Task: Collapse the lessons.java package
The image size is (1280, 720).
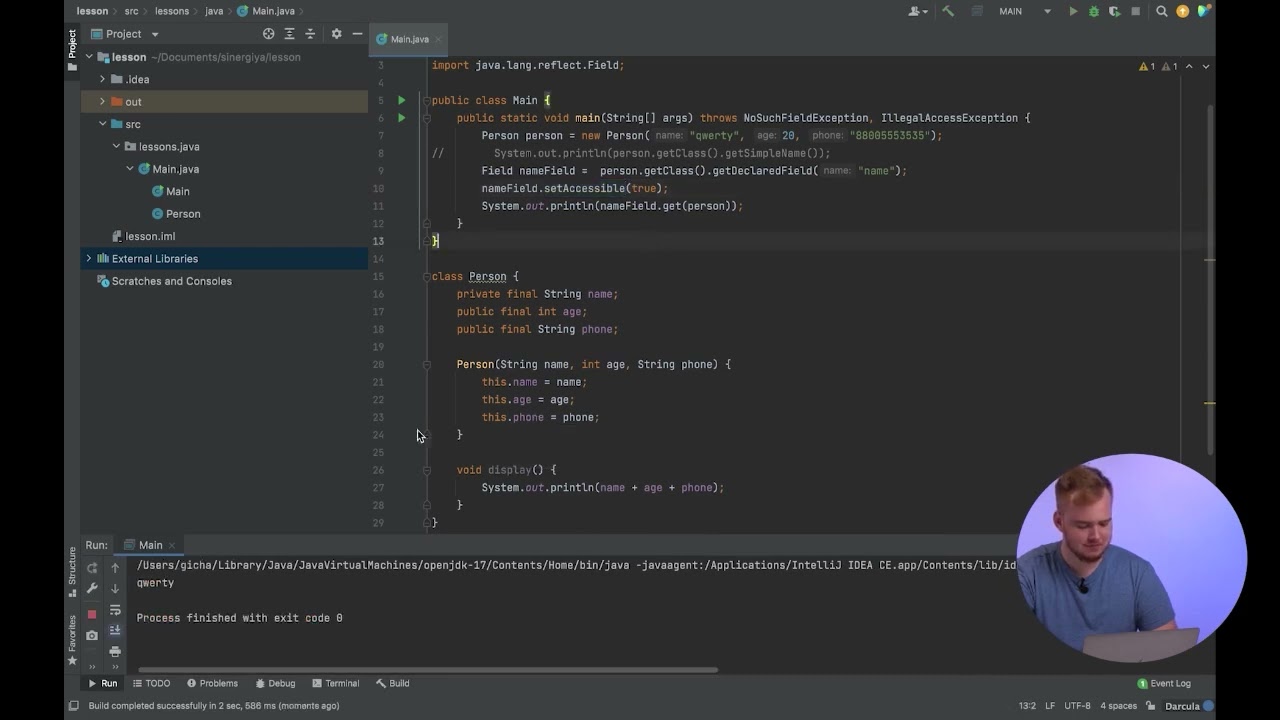Action: (116, 146)
